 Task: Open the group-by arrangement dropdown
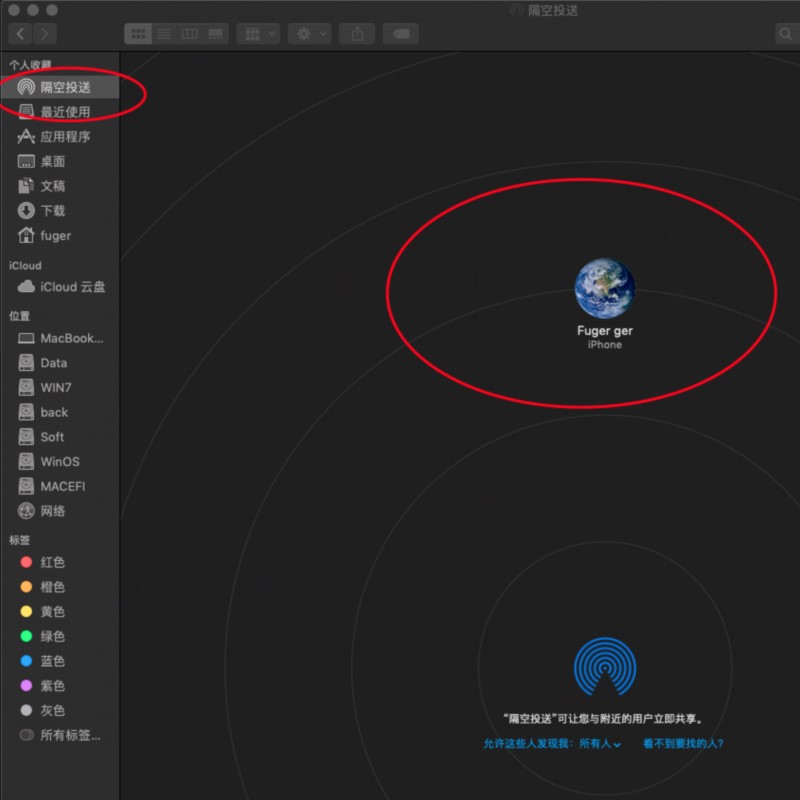point(258,34)
